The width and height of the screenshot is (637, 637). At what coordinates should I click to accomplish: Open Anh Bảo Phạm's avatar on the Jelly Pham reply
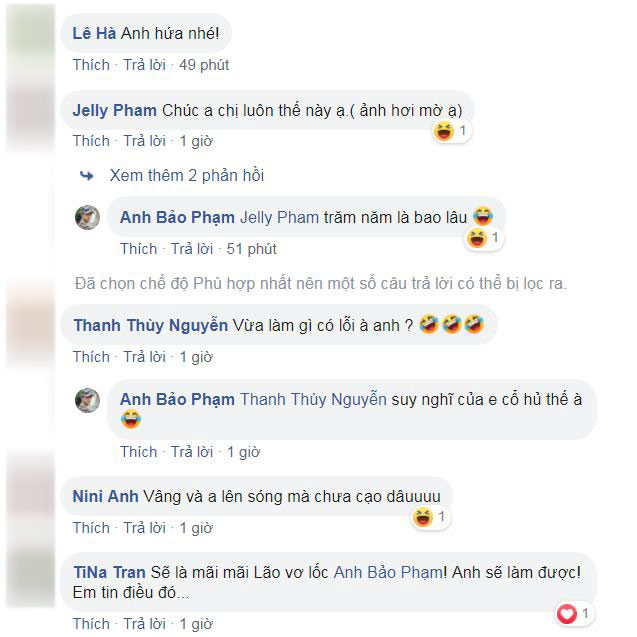87,217
